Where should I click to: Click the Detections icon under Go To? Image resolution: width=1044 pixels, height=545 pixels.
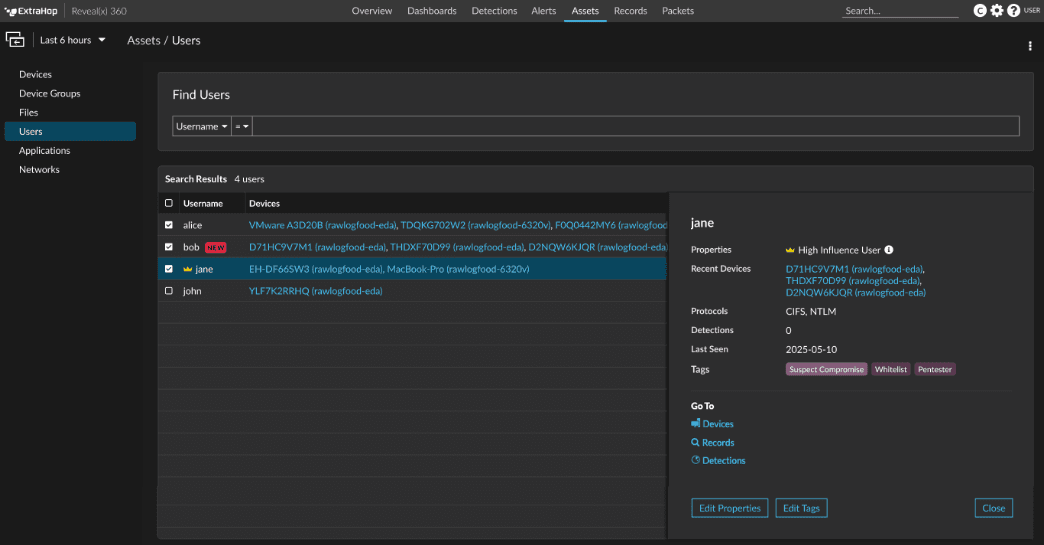tap(696, 460)
